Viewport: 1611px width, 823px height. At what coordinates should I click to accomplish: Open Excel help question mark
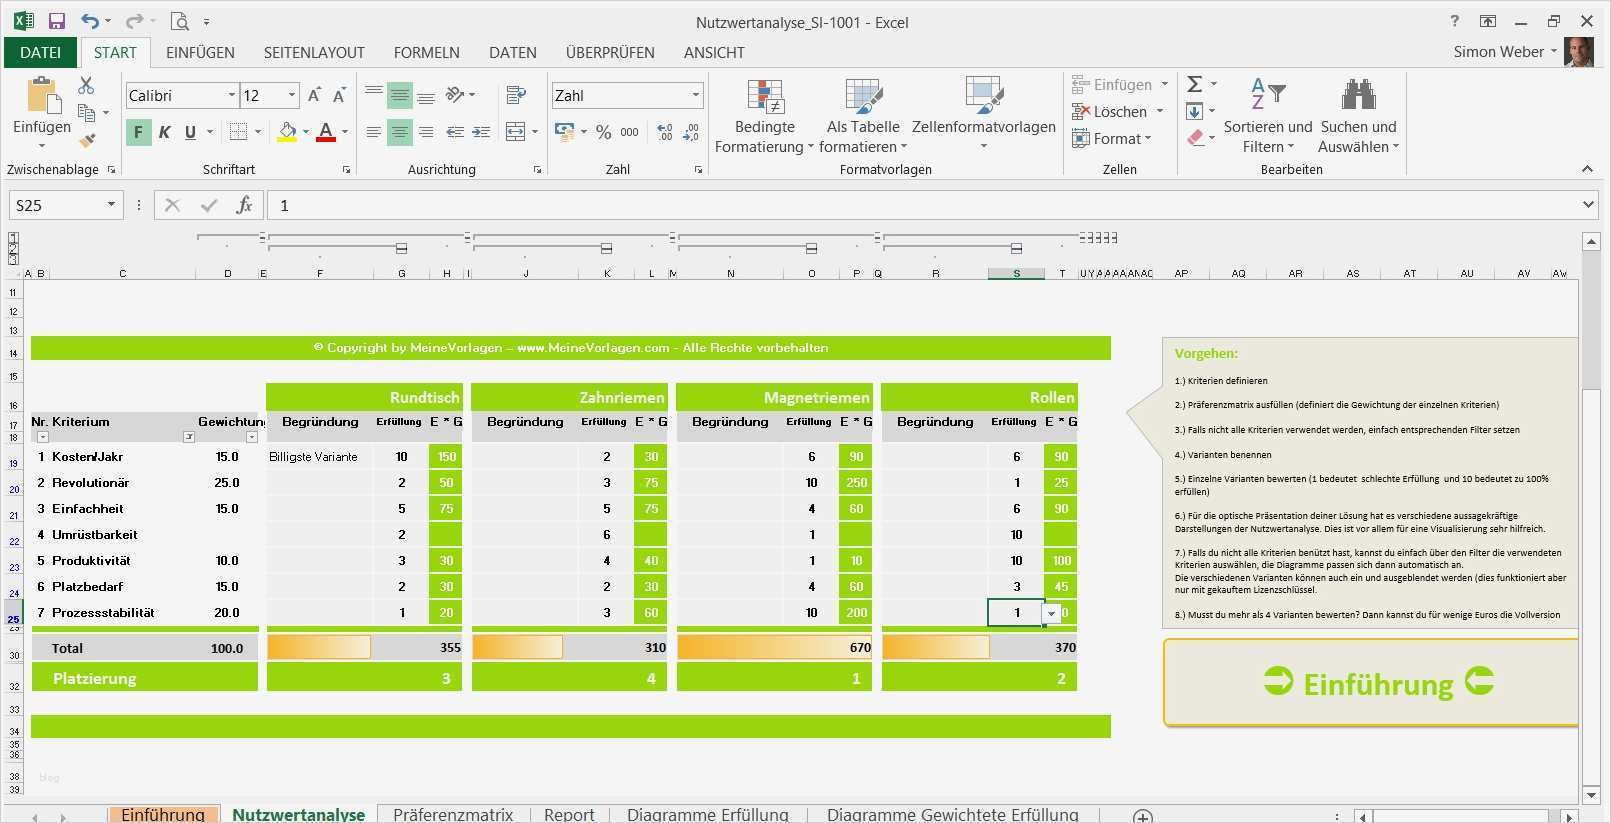[1454, 21]
